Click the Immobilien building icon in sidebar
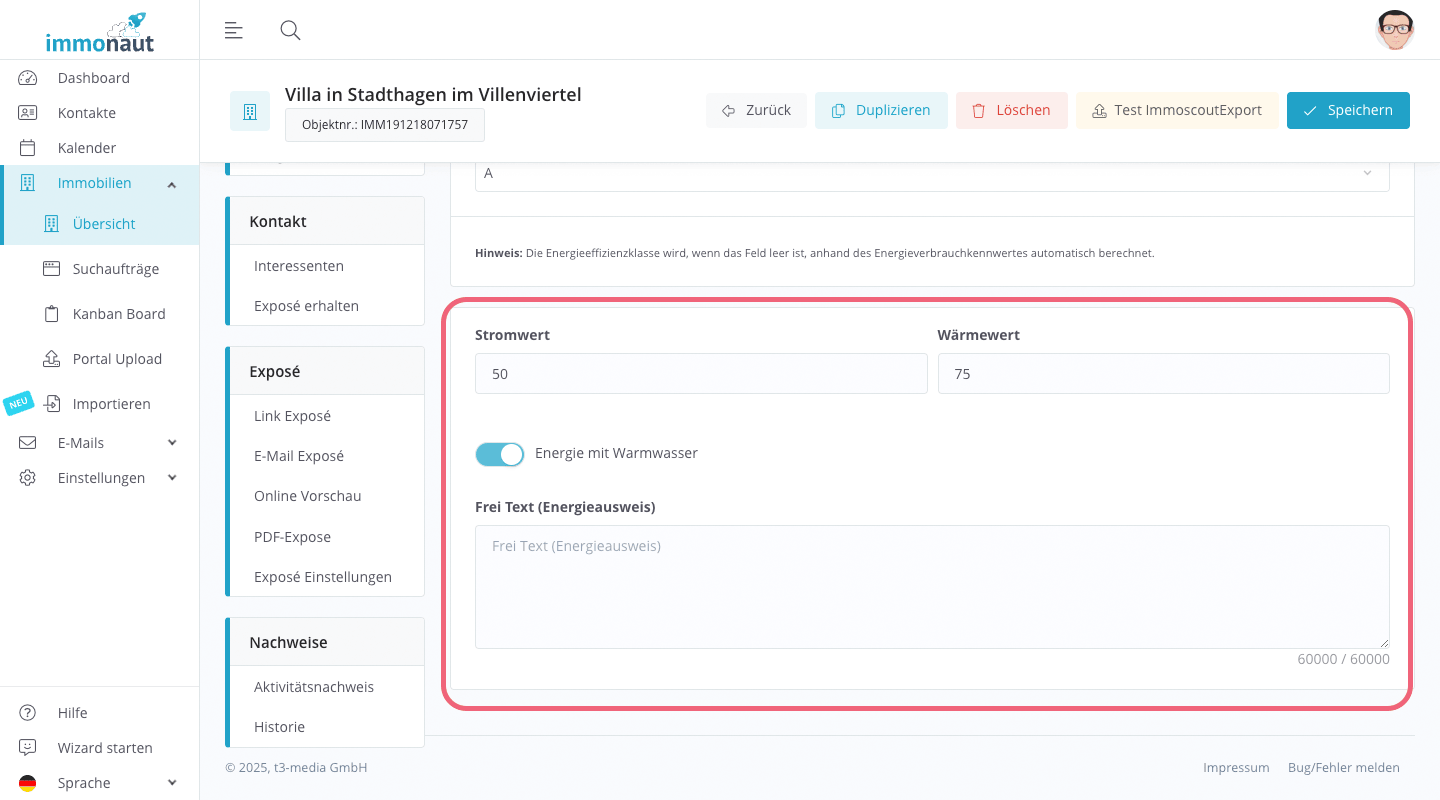1440x800 pixels. (x=28, y=183)
